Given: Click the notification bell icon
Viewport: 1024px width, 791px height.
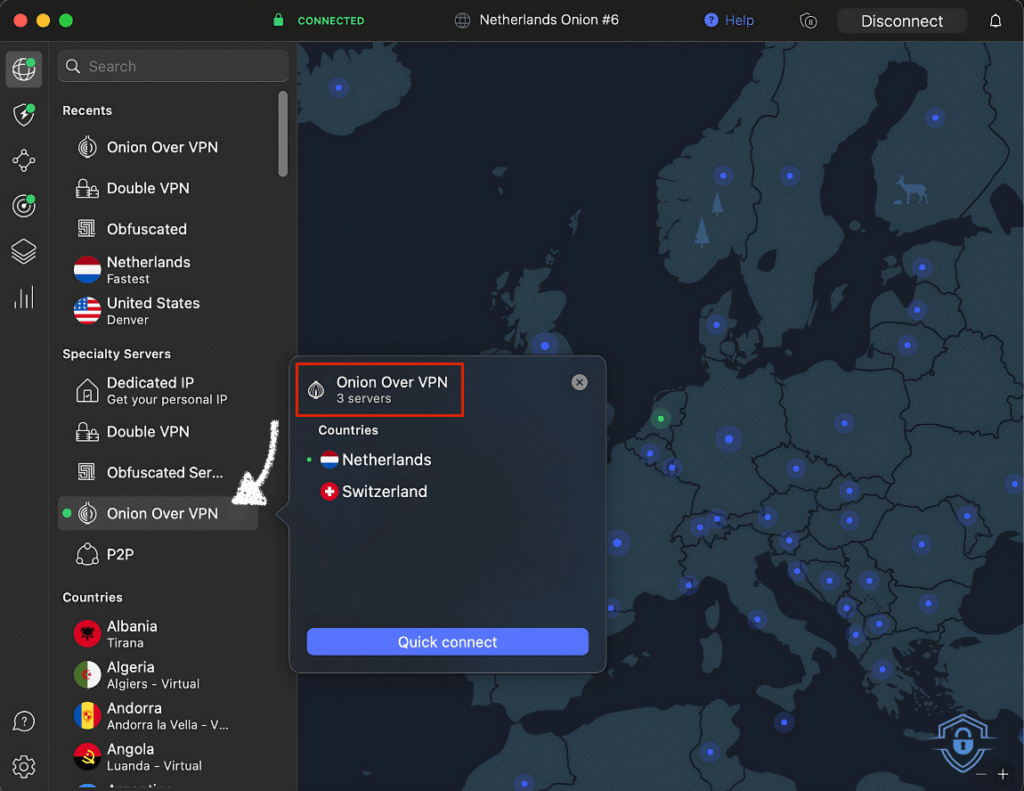Looking at the screenshot, I should 995,21.
